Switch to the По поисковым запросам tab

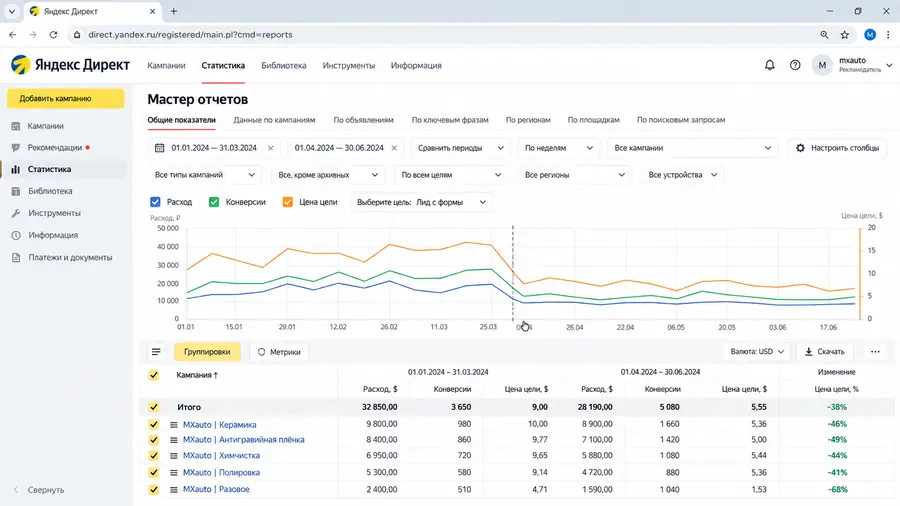(681, 120)
